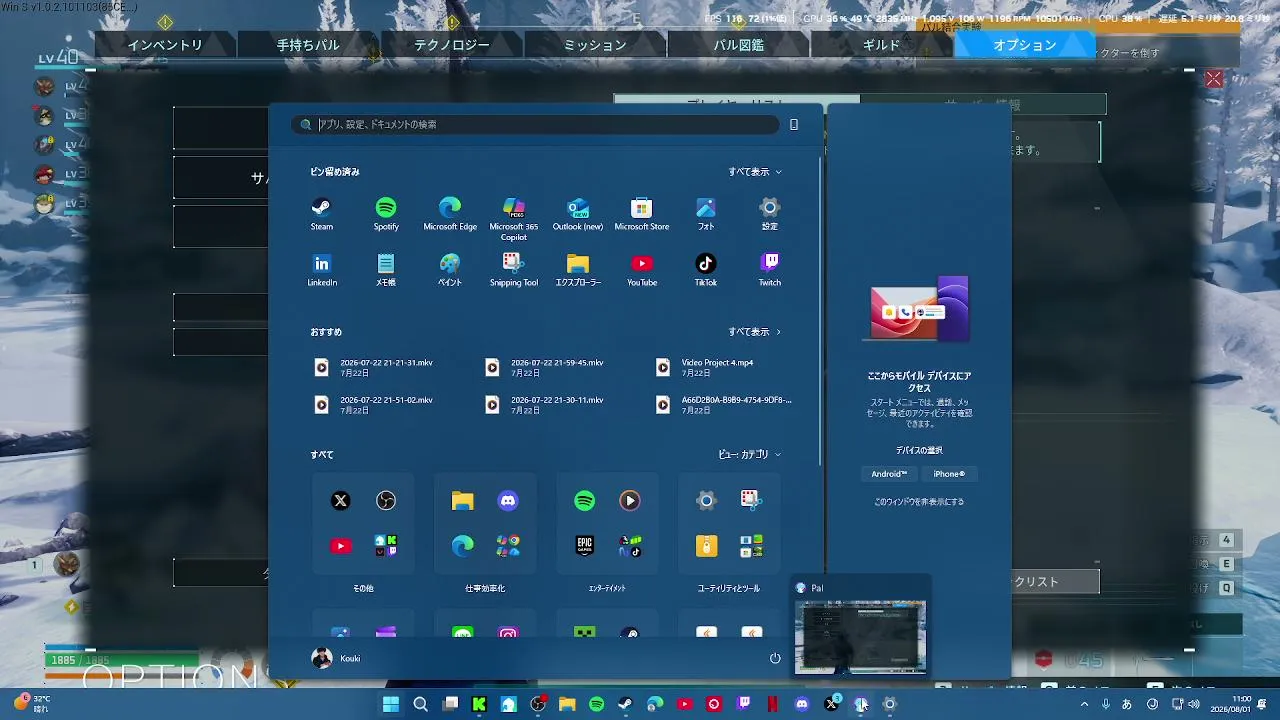Open LinkedIn pinned app

[x=322, y=270]
